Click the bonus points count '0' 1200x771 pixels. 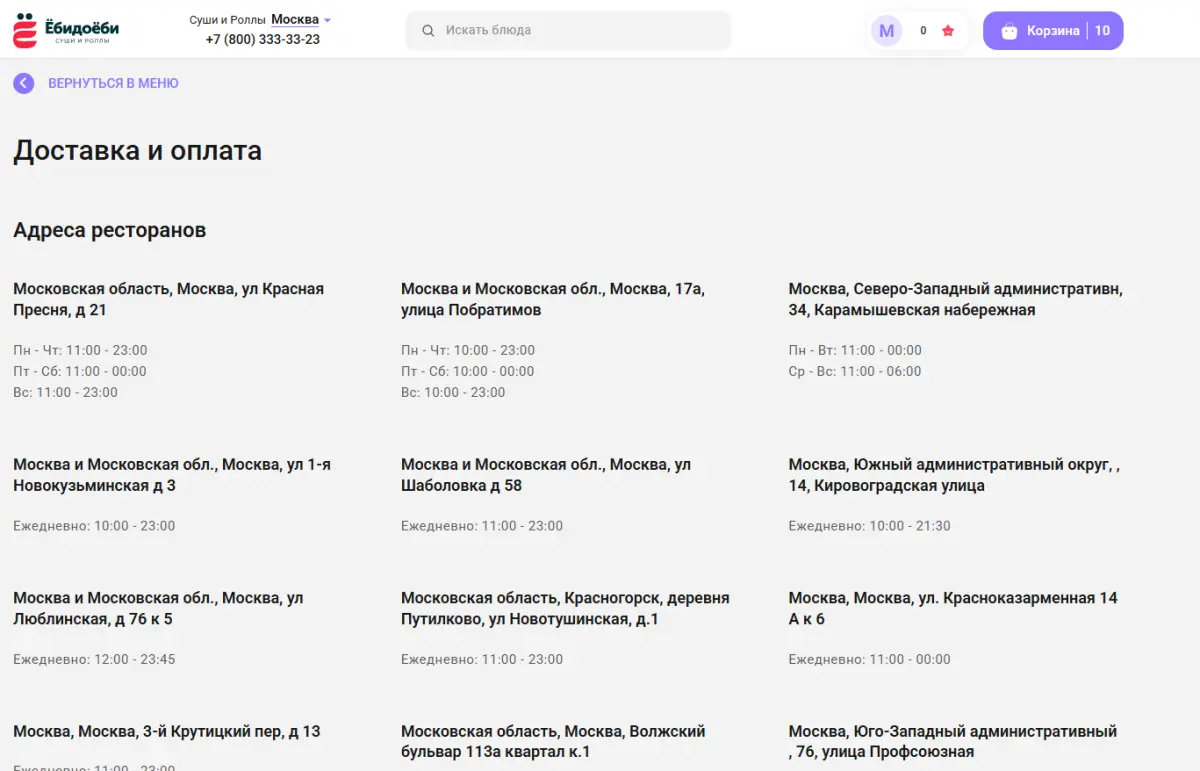coord(923,31)
